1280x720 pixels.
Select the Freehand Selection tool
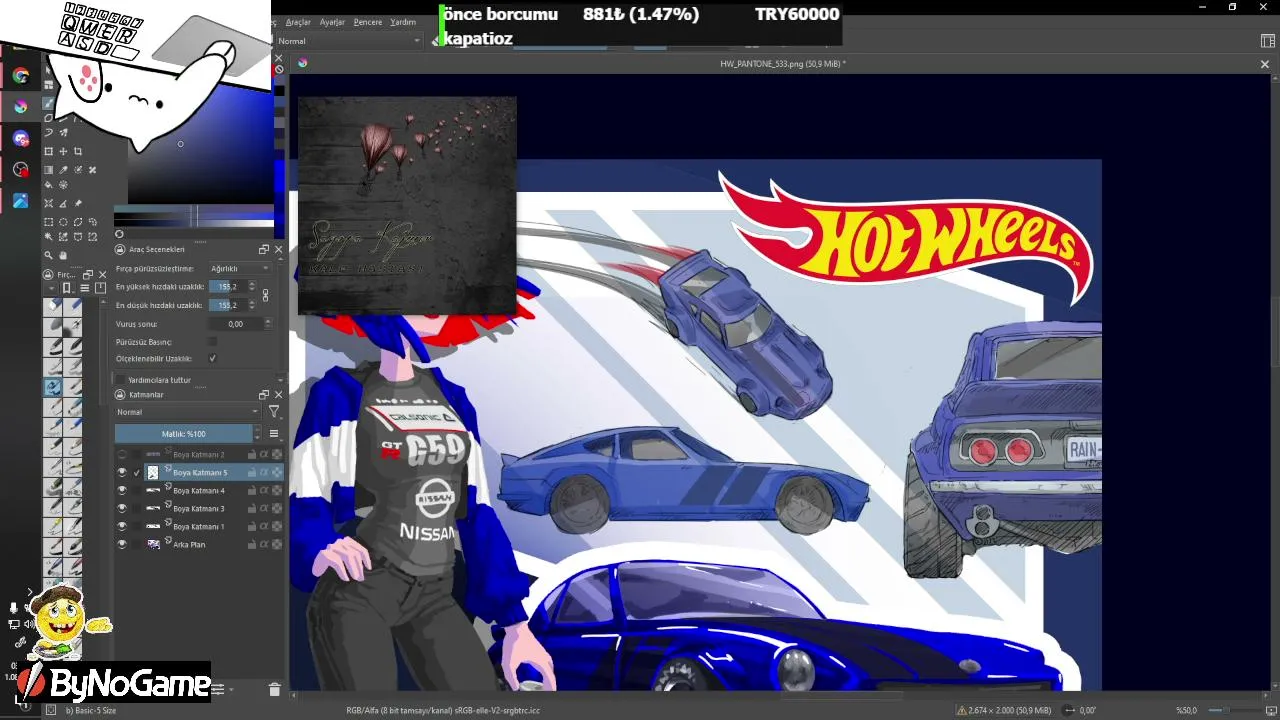click(x=93, y=222)
